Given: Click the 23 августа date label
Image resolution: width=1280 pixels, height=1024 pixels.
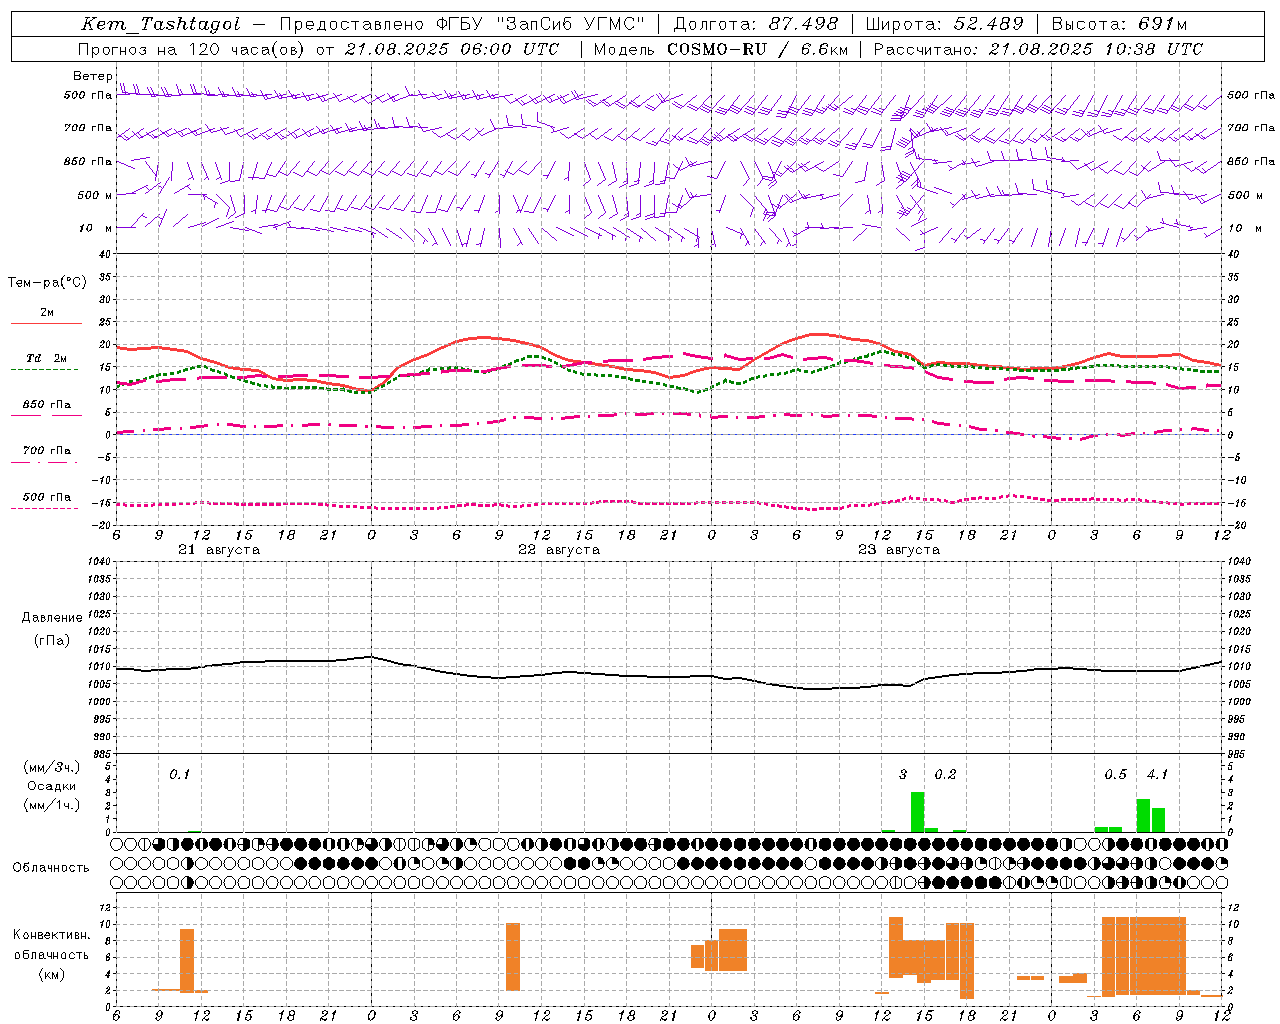Looking at the screenshot, I should tap(899, 550).
